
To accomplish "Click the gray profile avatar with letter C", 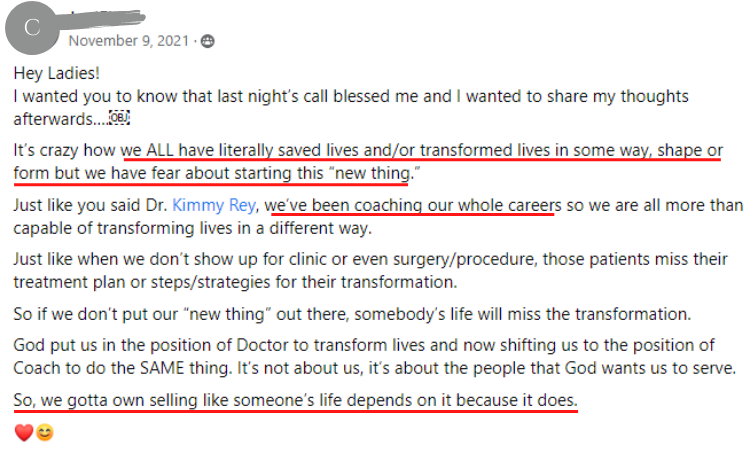I will click(x=32, y=28).
